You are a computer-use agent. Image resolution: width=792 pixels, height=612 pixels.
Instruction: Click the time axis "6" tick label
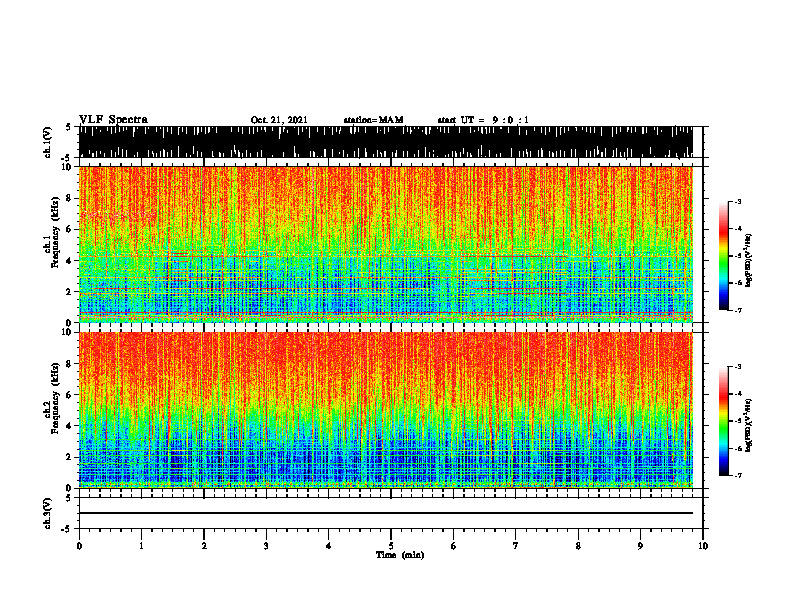[x=454, y=546]
